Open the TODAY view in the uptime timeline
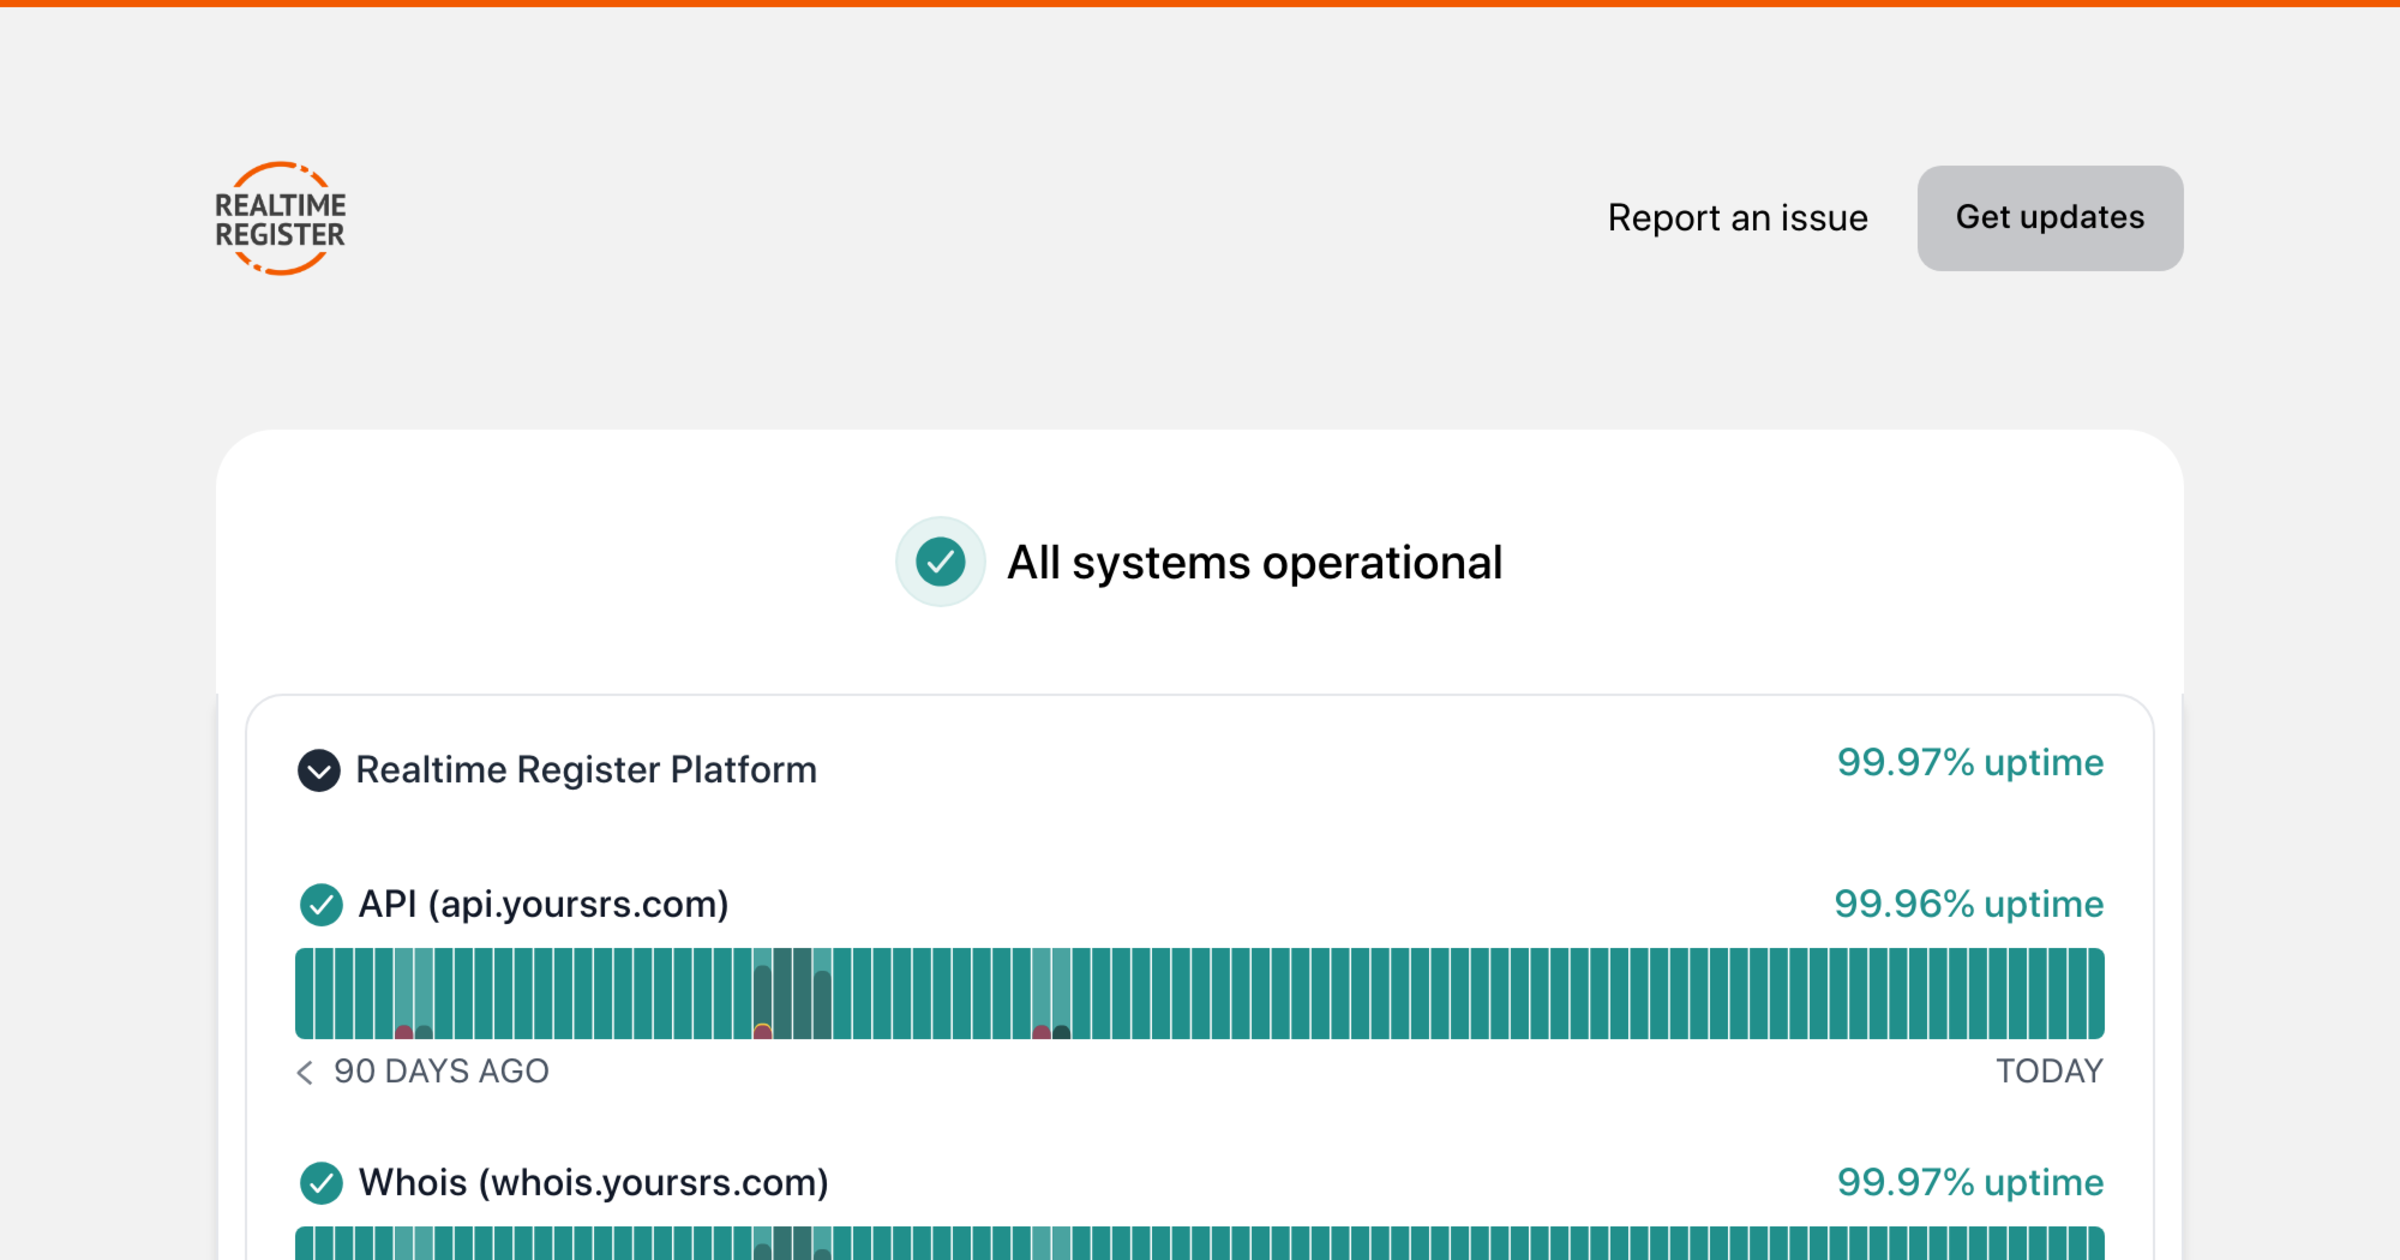This screenshot has width=2400, height=1260. (2049, 1072)
